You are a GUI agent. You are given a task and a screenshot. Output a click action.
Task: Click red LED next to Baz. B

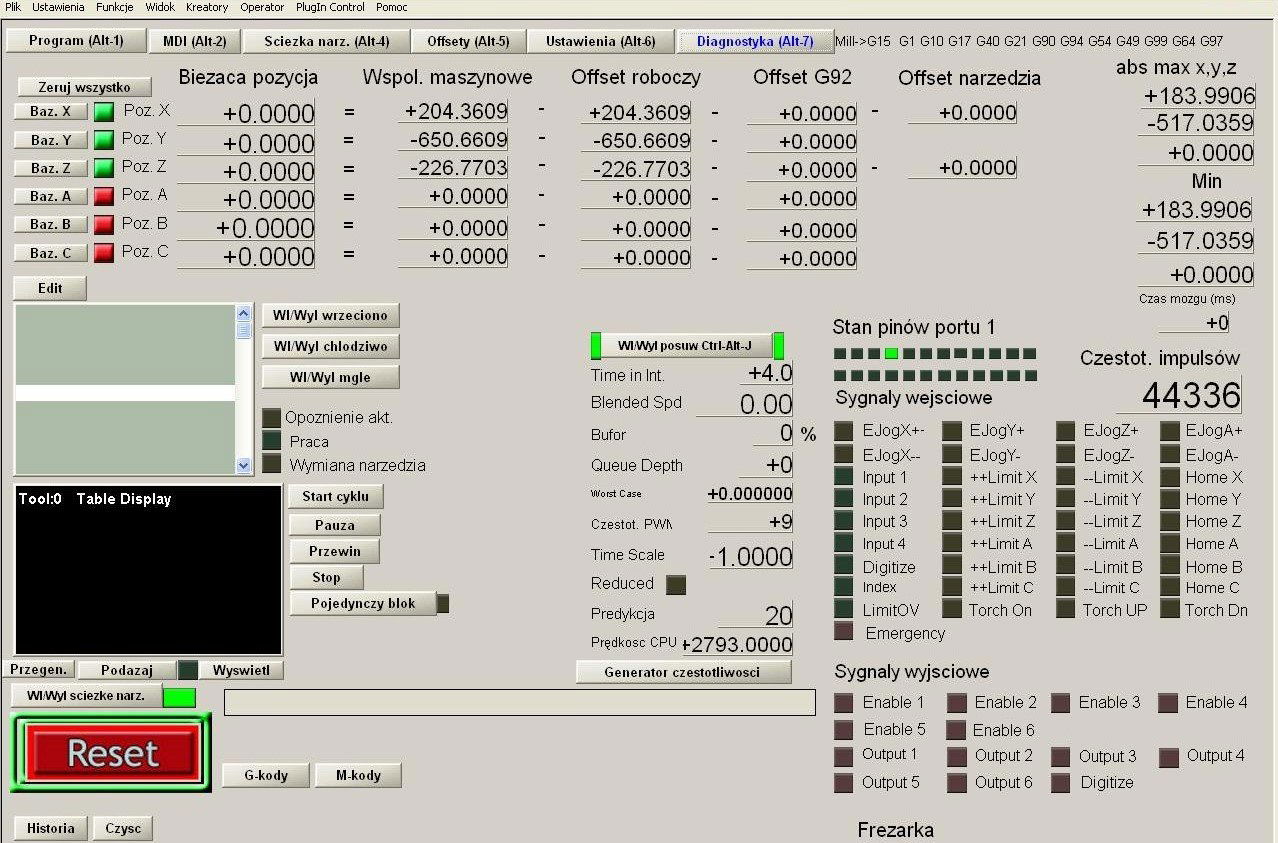pos(104,225)
